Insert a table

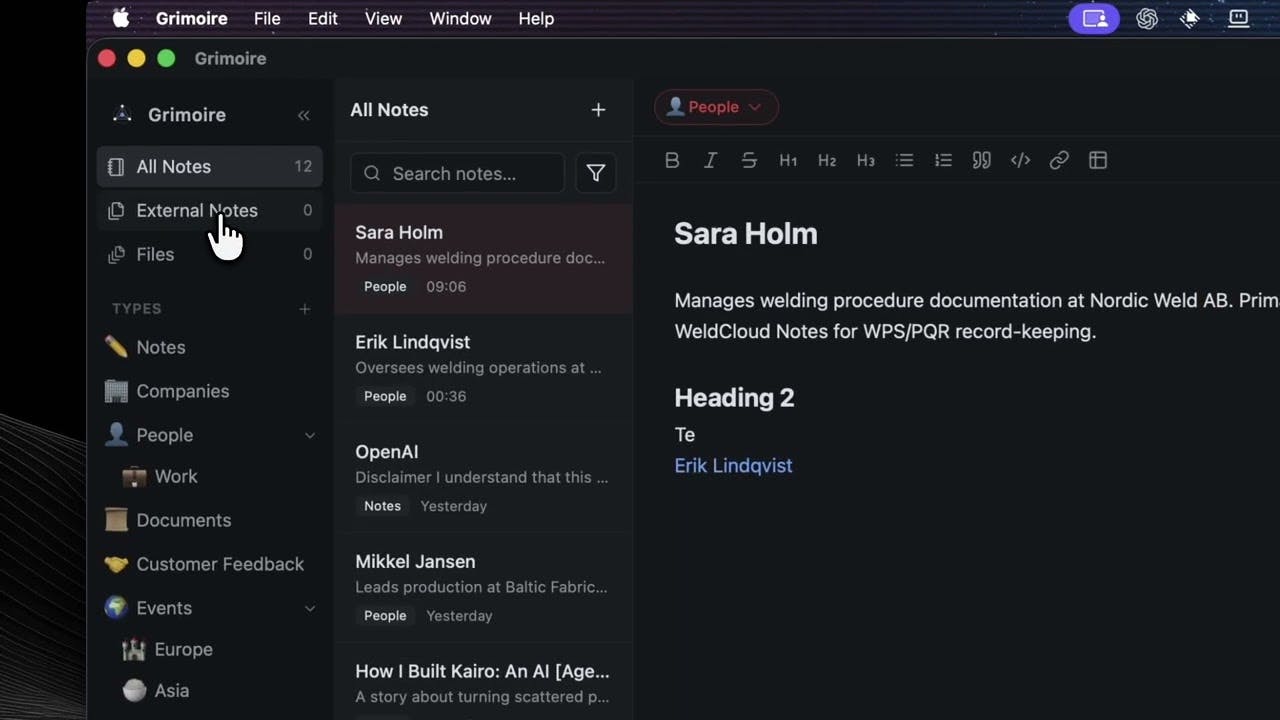click(1098, 160)
